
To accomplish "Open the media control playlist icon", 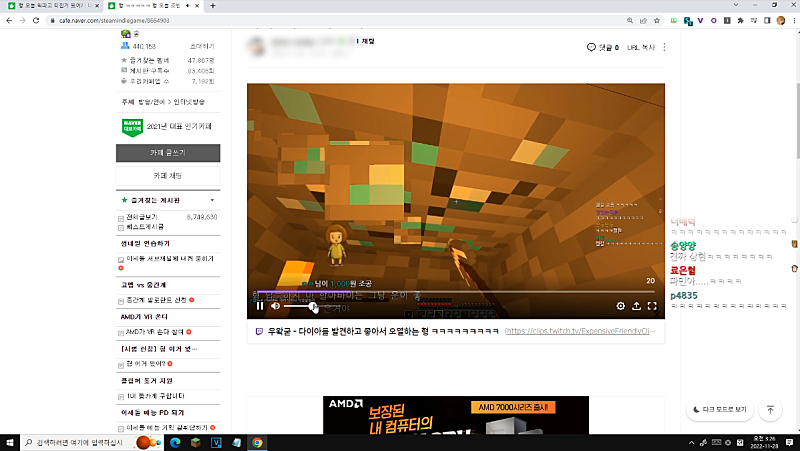I will point(754,20).
